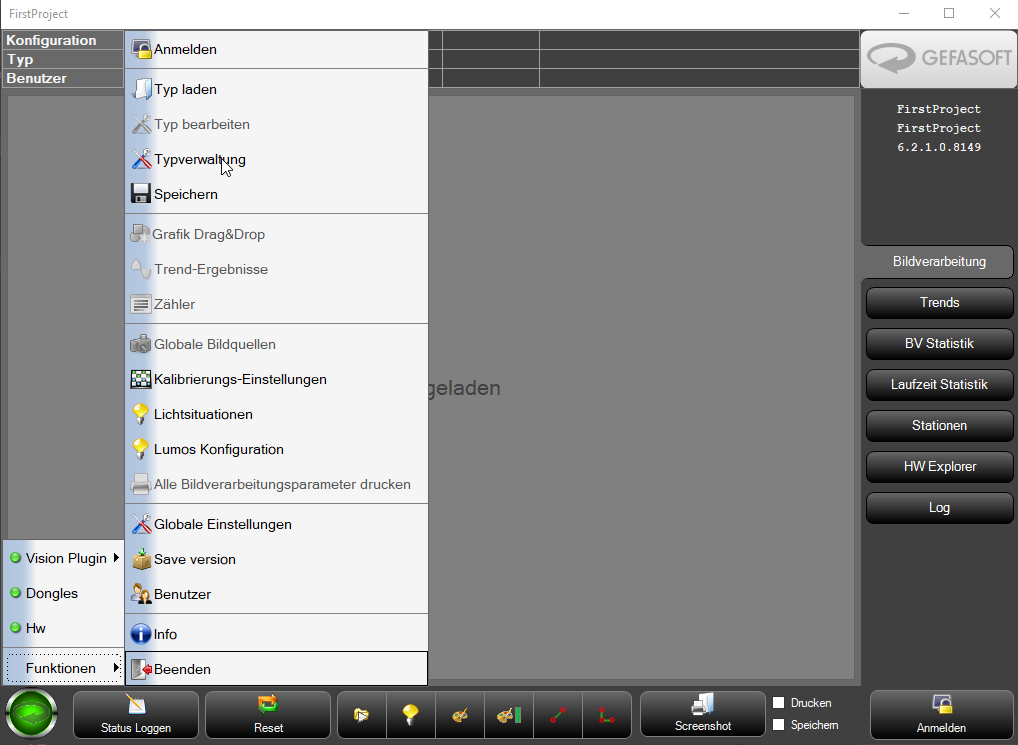Click Typ bearbeiten menu entry
The height and width of the screenshot is (745, 1018).
tap(277, 124)
